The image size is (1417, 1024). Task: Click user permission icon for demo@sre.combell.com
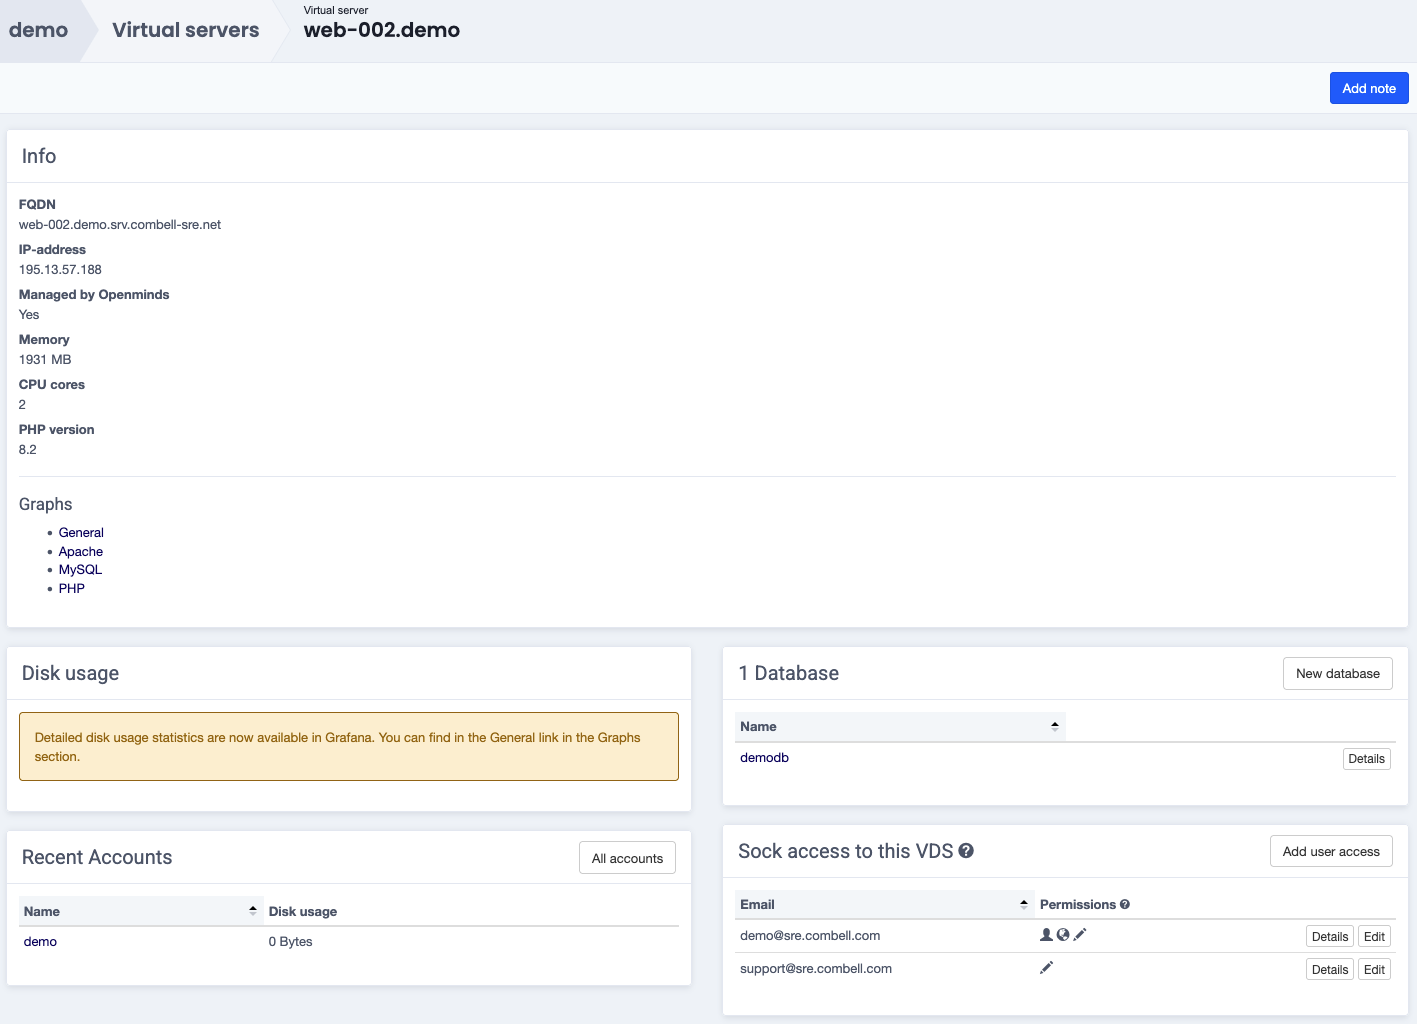tap(1046, 935)
